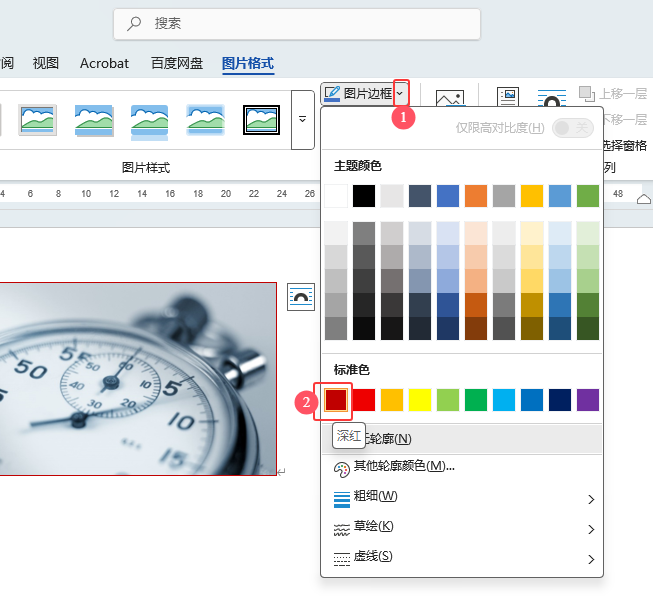Apply the reflected picture style
The height and width of the screenshot is (596, 653).
pos(150,121)
